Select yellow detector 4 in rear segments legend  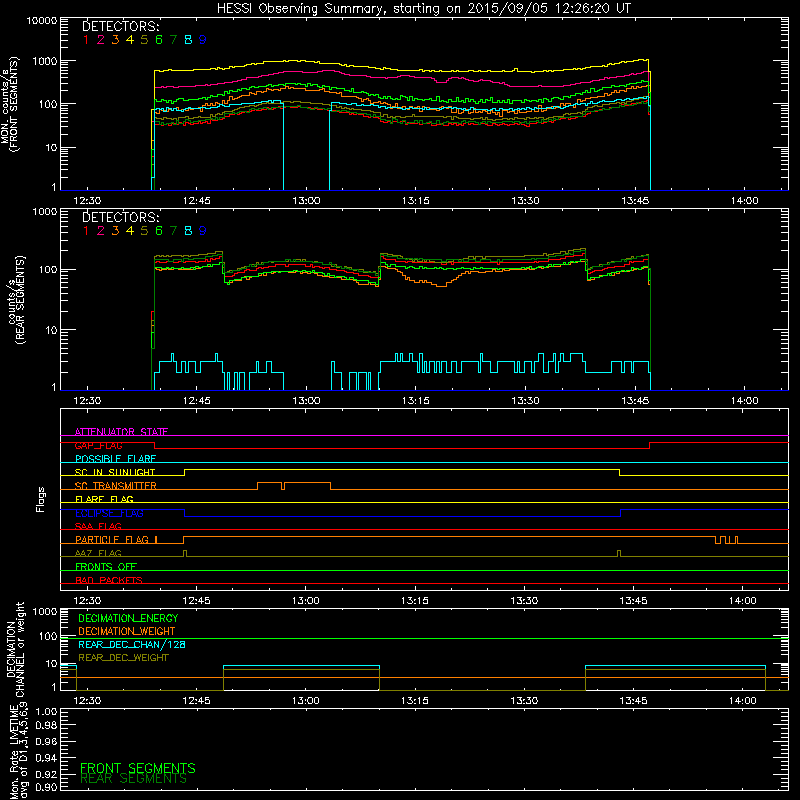(130, 231)
